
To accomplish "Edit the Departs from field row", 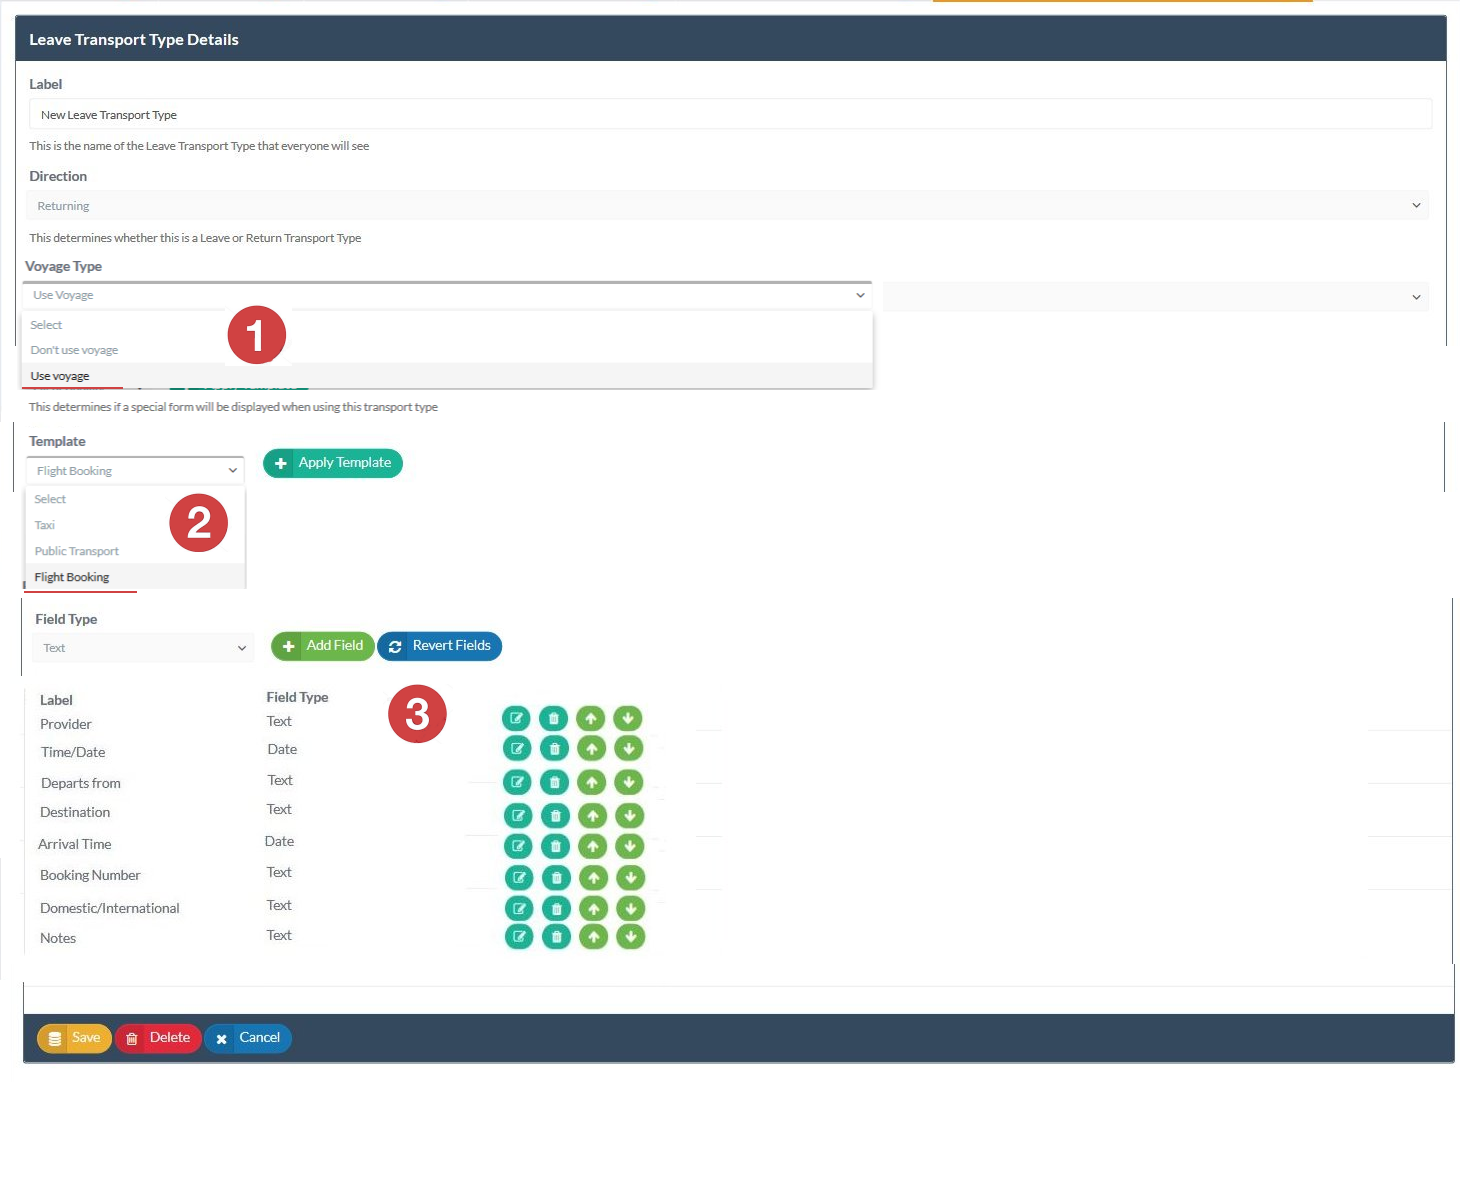I will (517, 782).
